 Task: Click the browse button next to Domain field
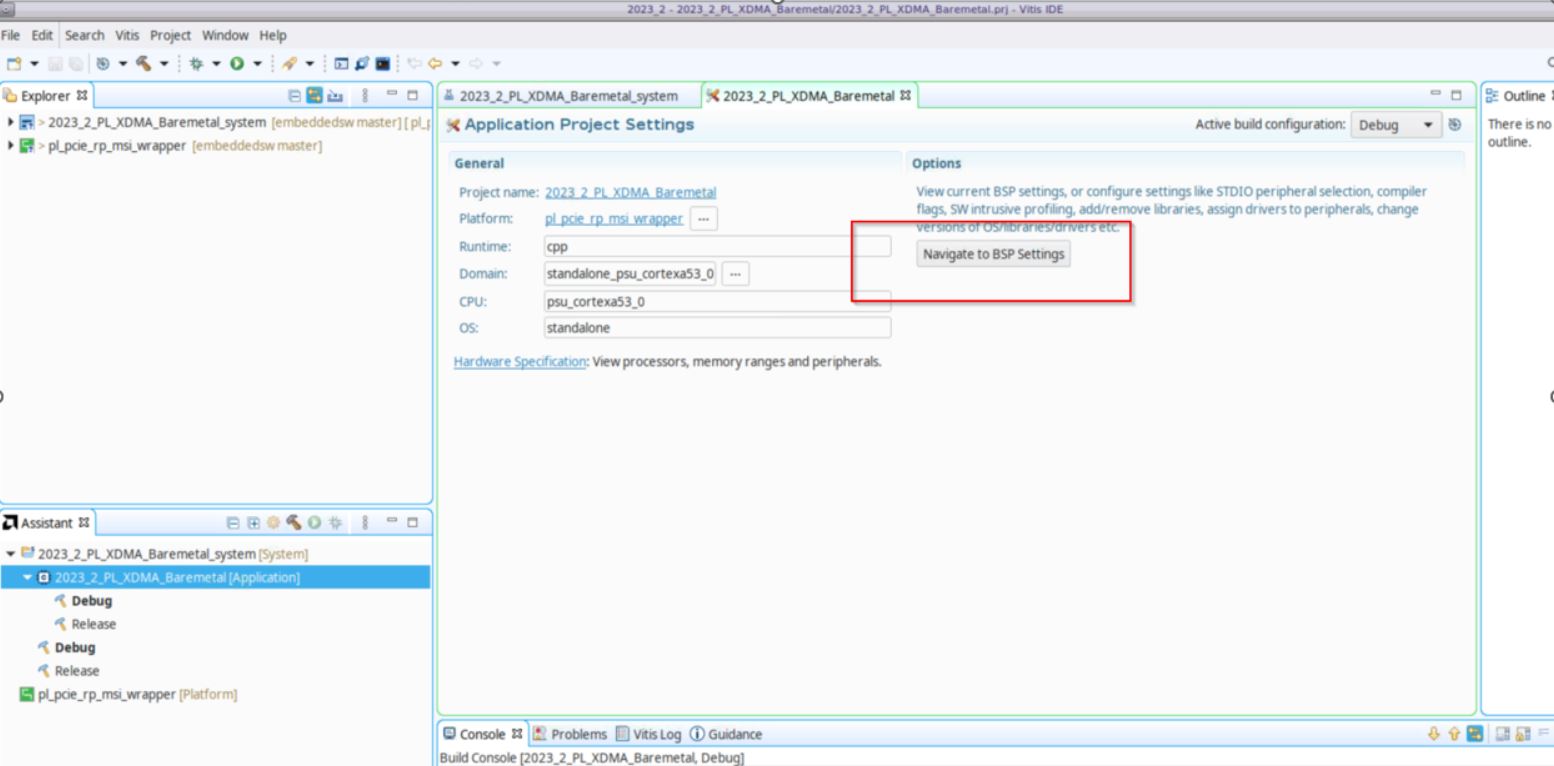point(736,273)
